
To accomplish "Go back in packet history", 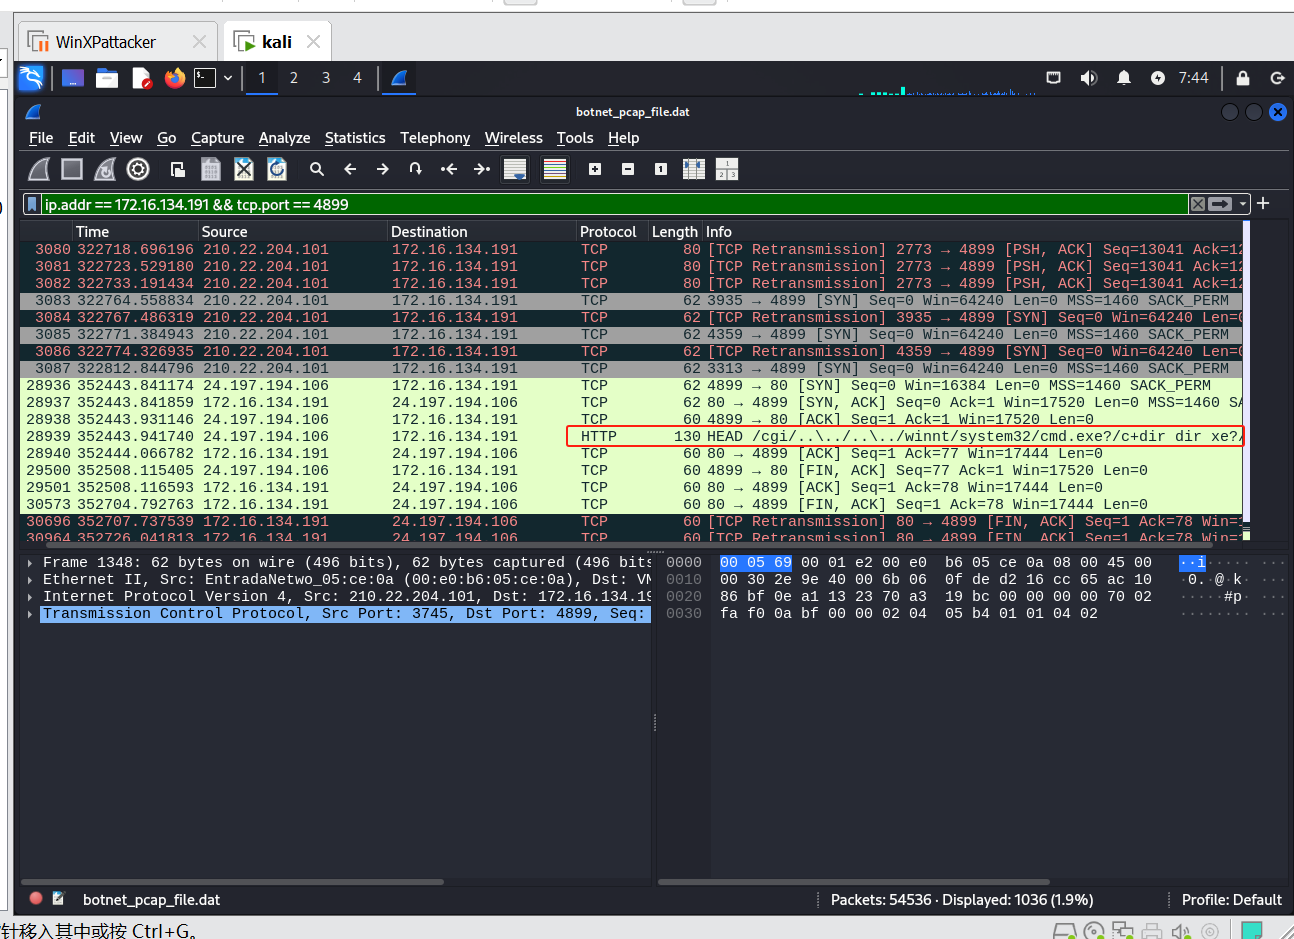I will pos(350,169).
